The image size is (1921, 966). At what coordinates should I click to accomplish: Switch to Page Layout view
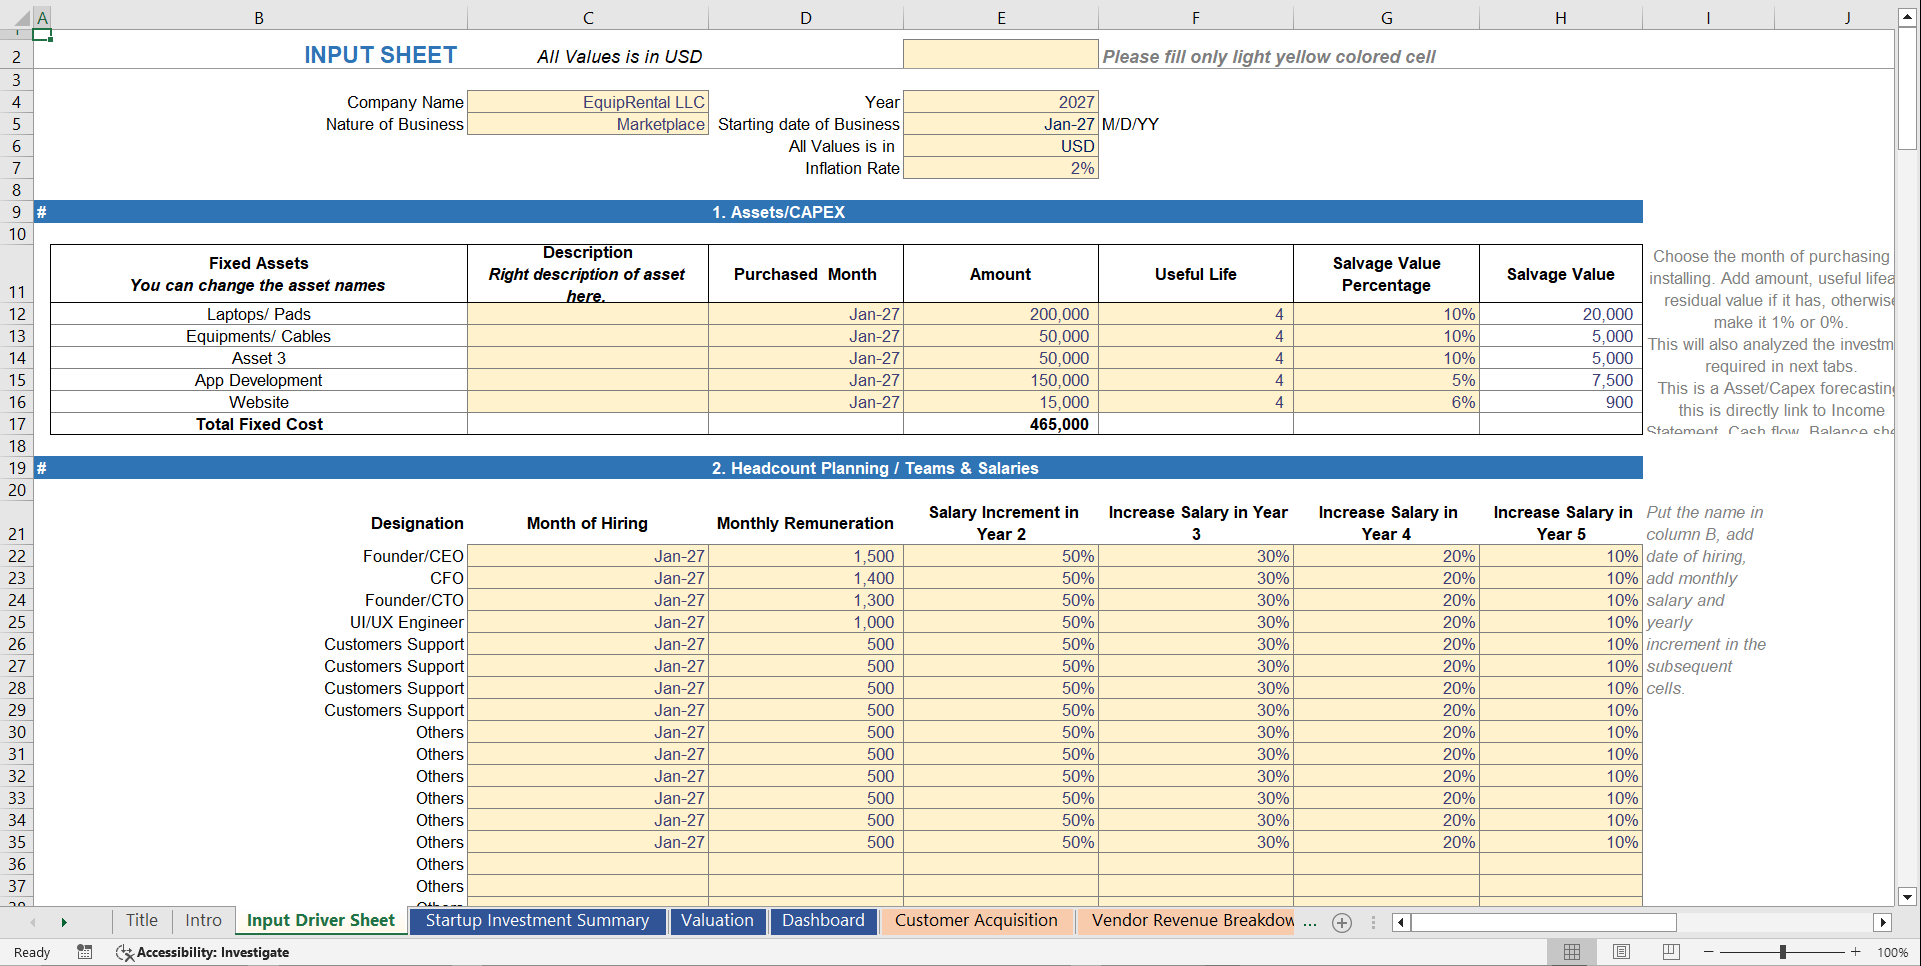[x=1621, y=952]
